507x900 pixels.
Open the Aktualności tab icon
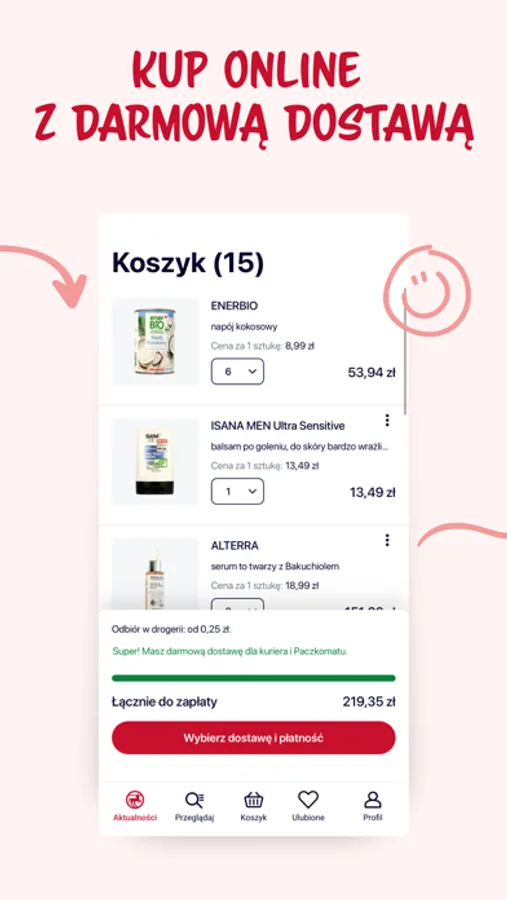135,800
